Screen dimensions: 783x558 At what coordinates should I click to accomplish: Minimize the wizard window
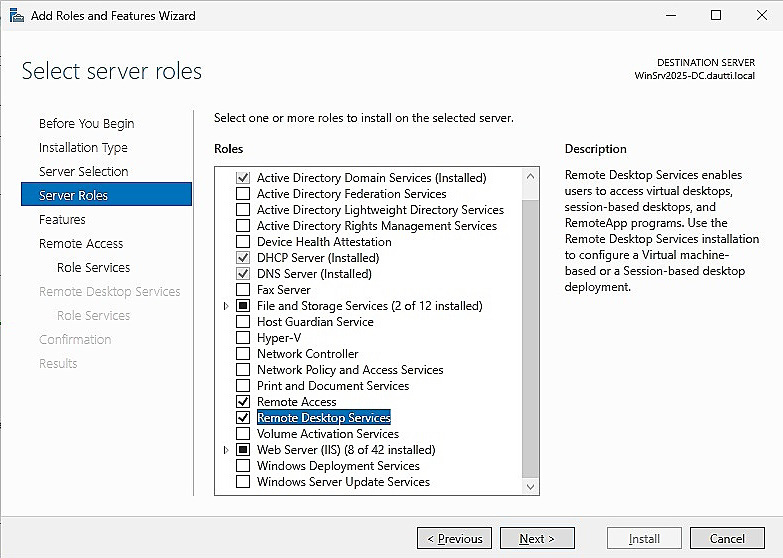click(x=671, y=15)
